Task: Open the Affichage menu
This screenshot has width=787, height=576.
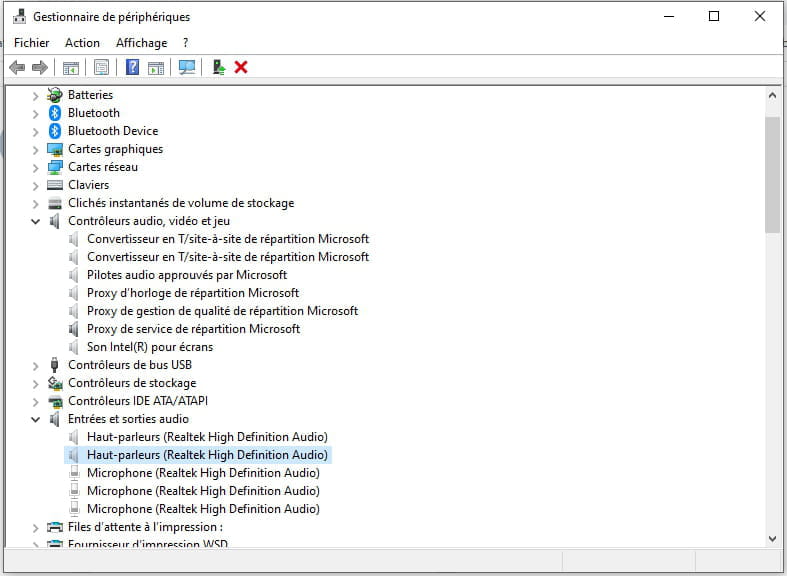Action: coord(142,43)
